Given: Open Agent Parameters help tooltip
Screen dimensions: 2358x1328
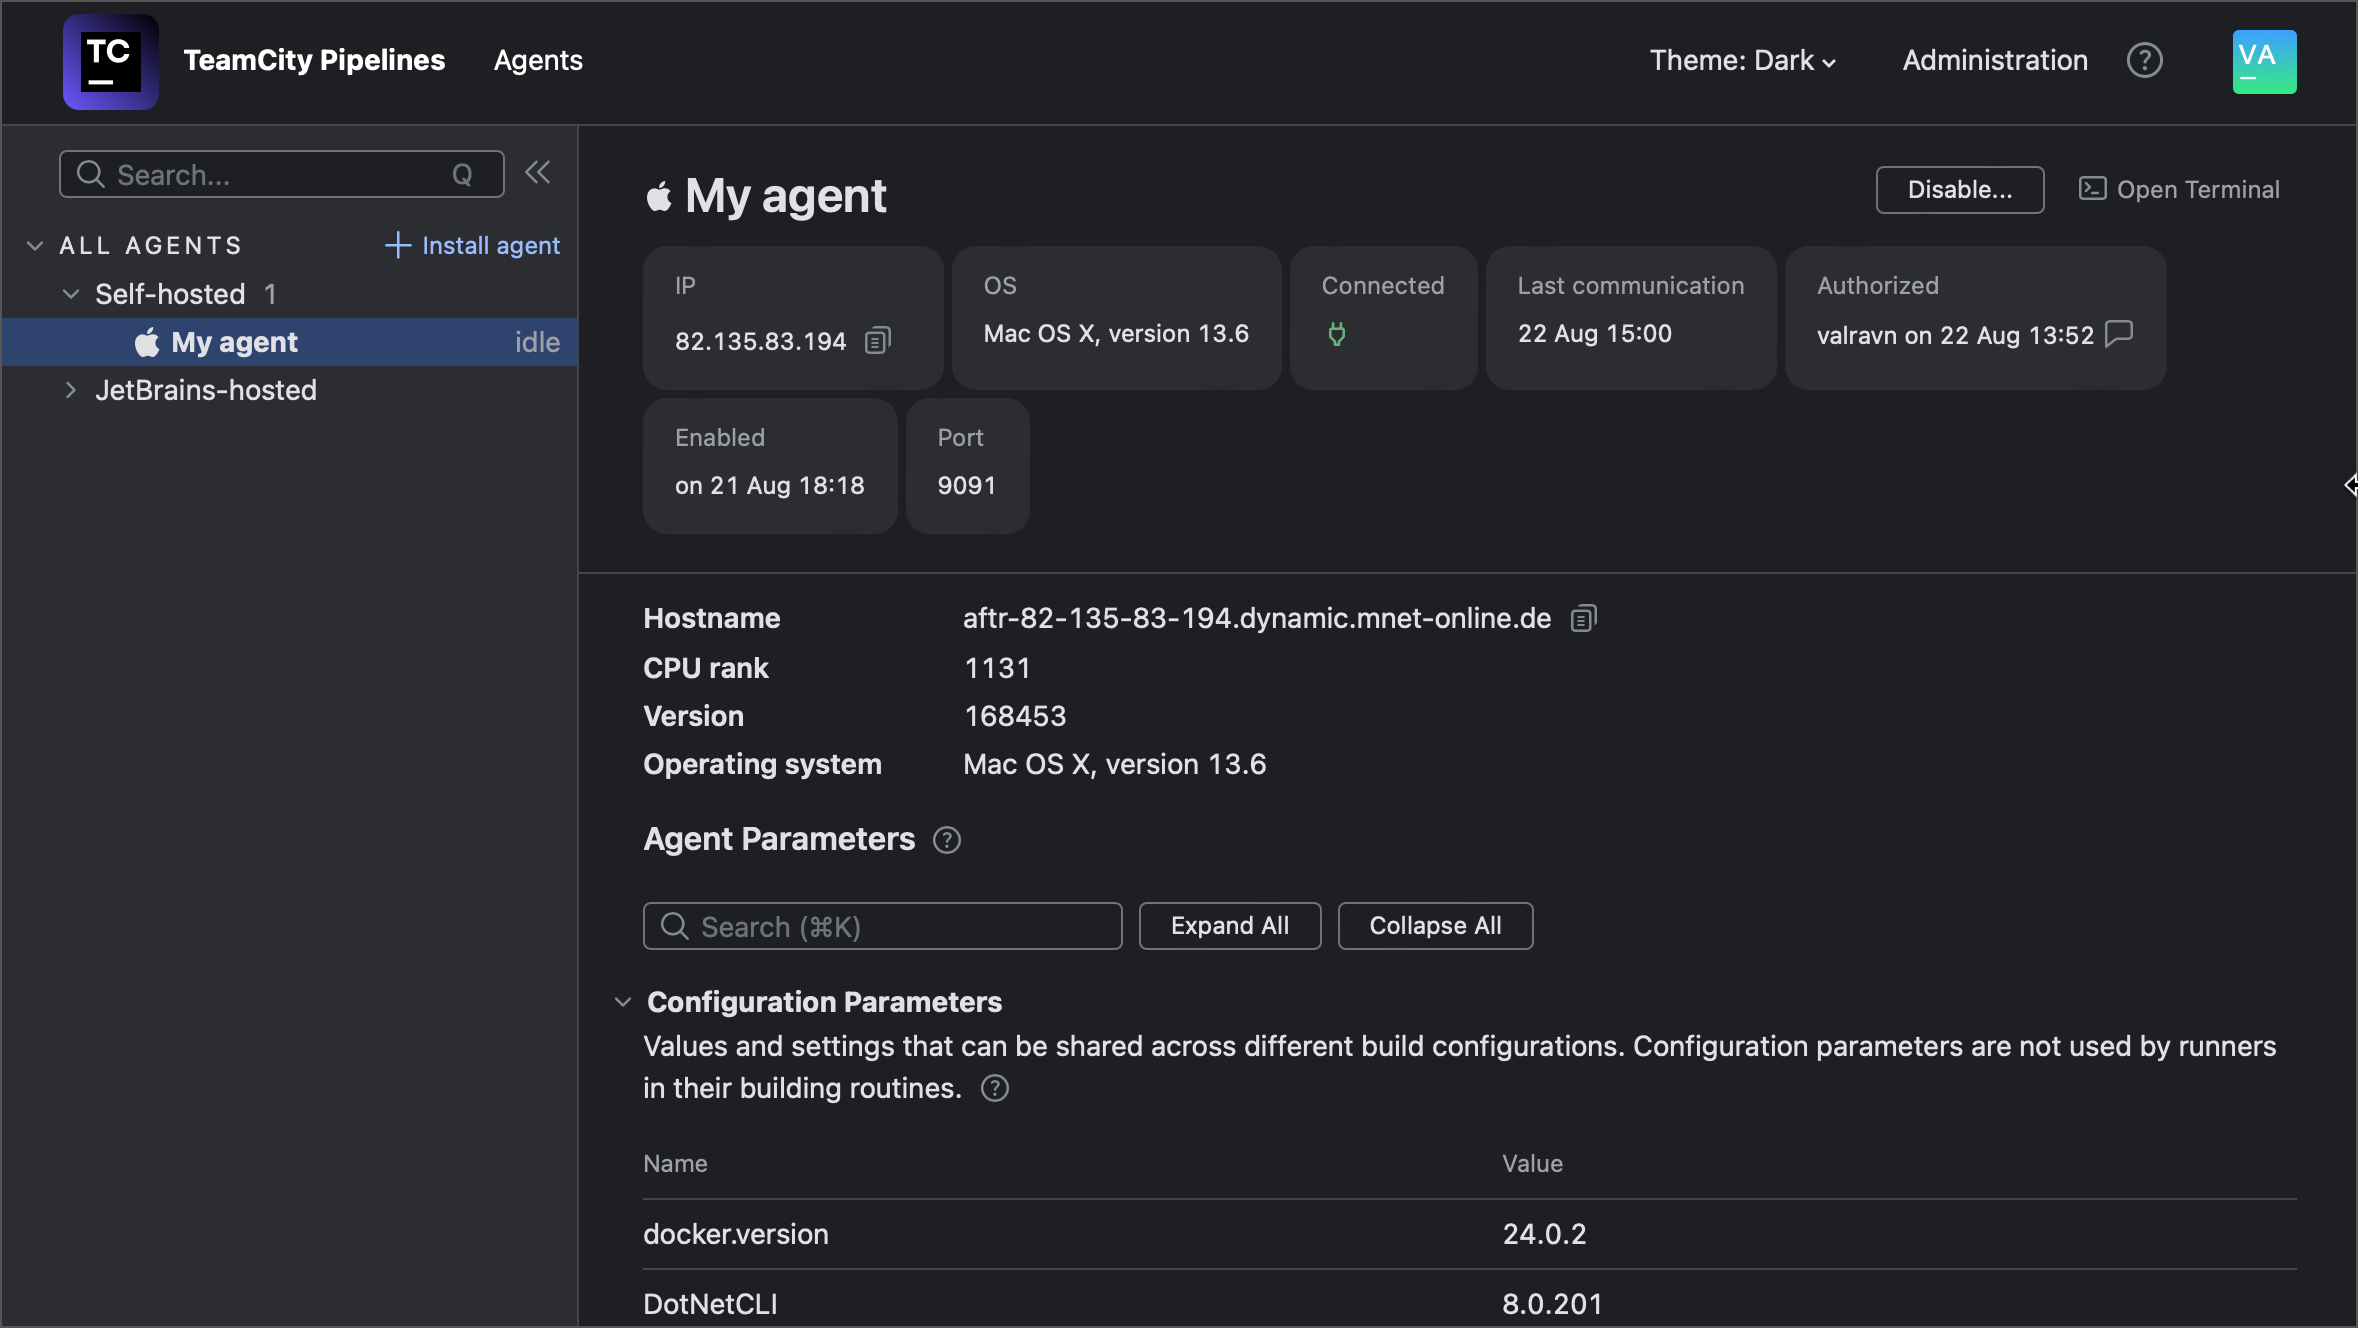Looking at the screenshot, I should point(945,840).
